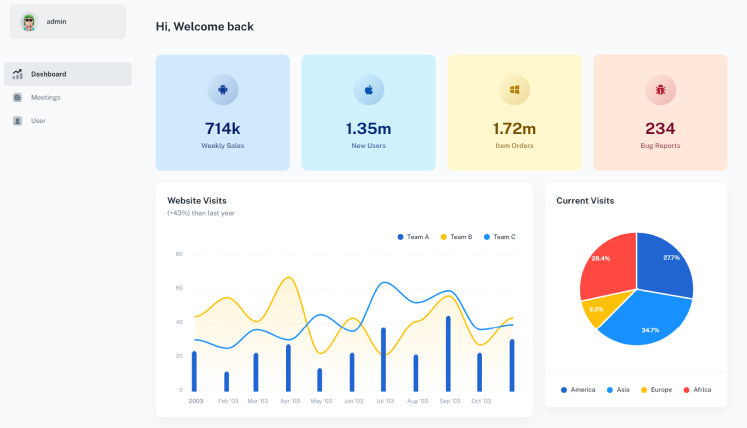Toggle Team A series in chart legend
747x428 pixels.
click(413, 237)
